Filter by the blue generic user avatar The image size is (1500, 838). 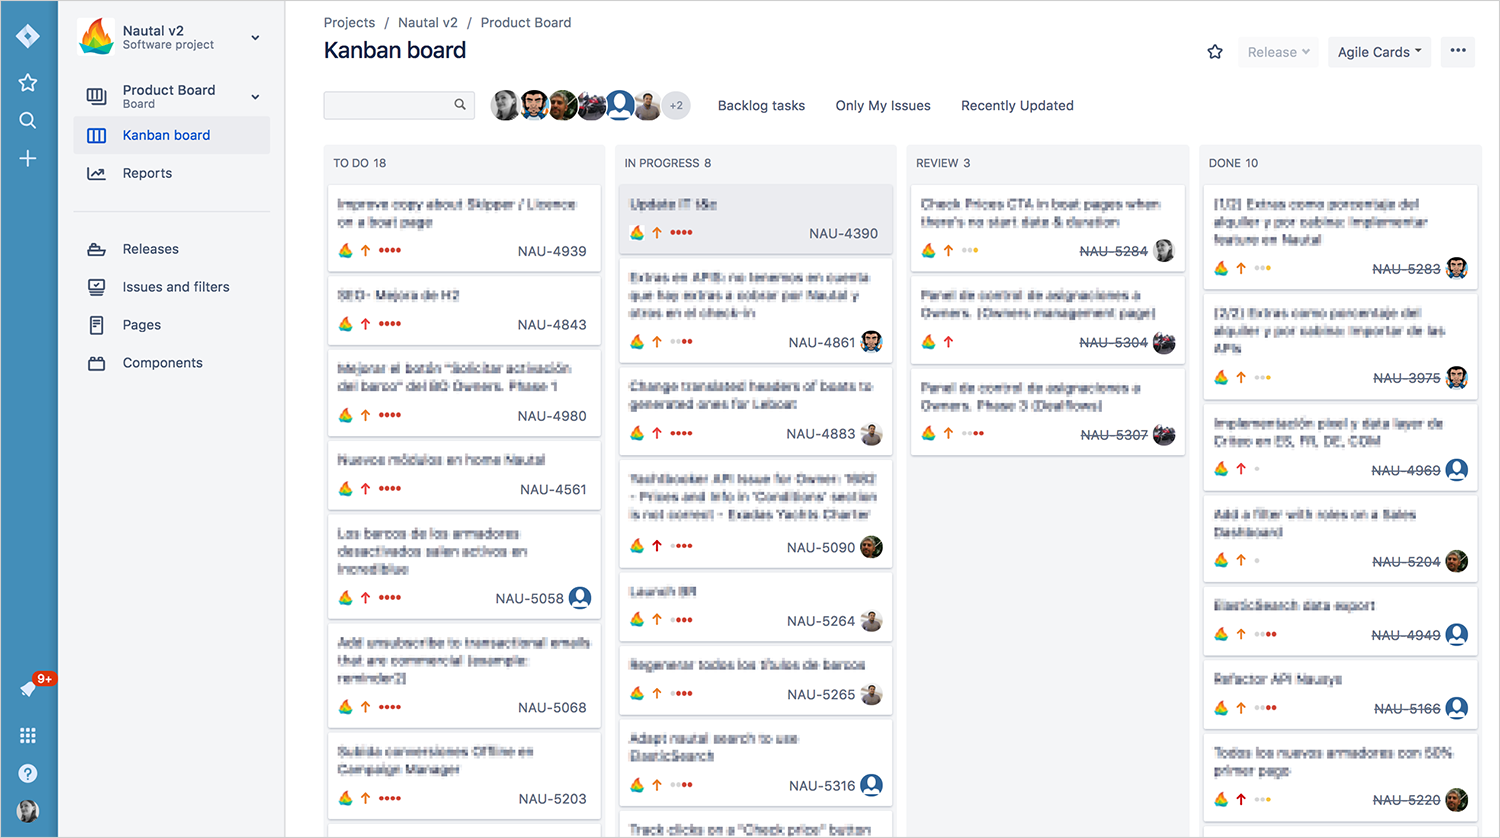[620, 105]
